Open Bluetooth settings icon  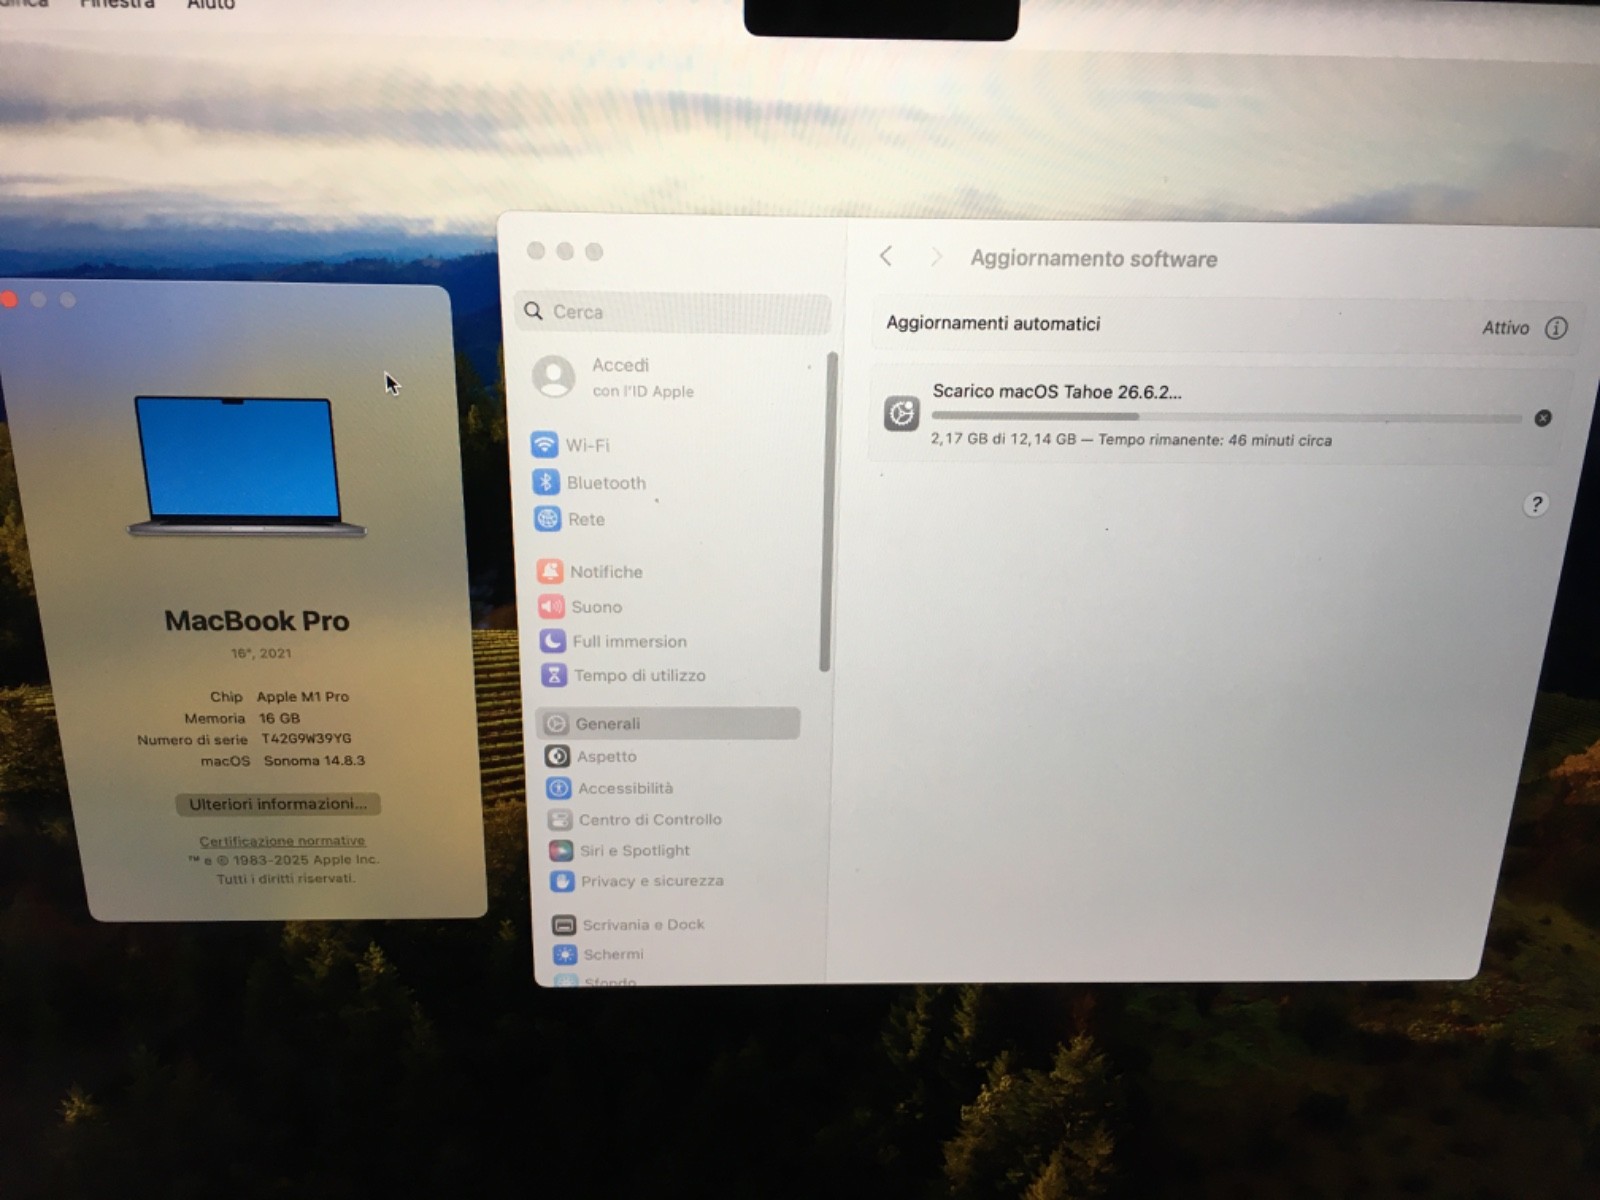click(x=545, y=482)
